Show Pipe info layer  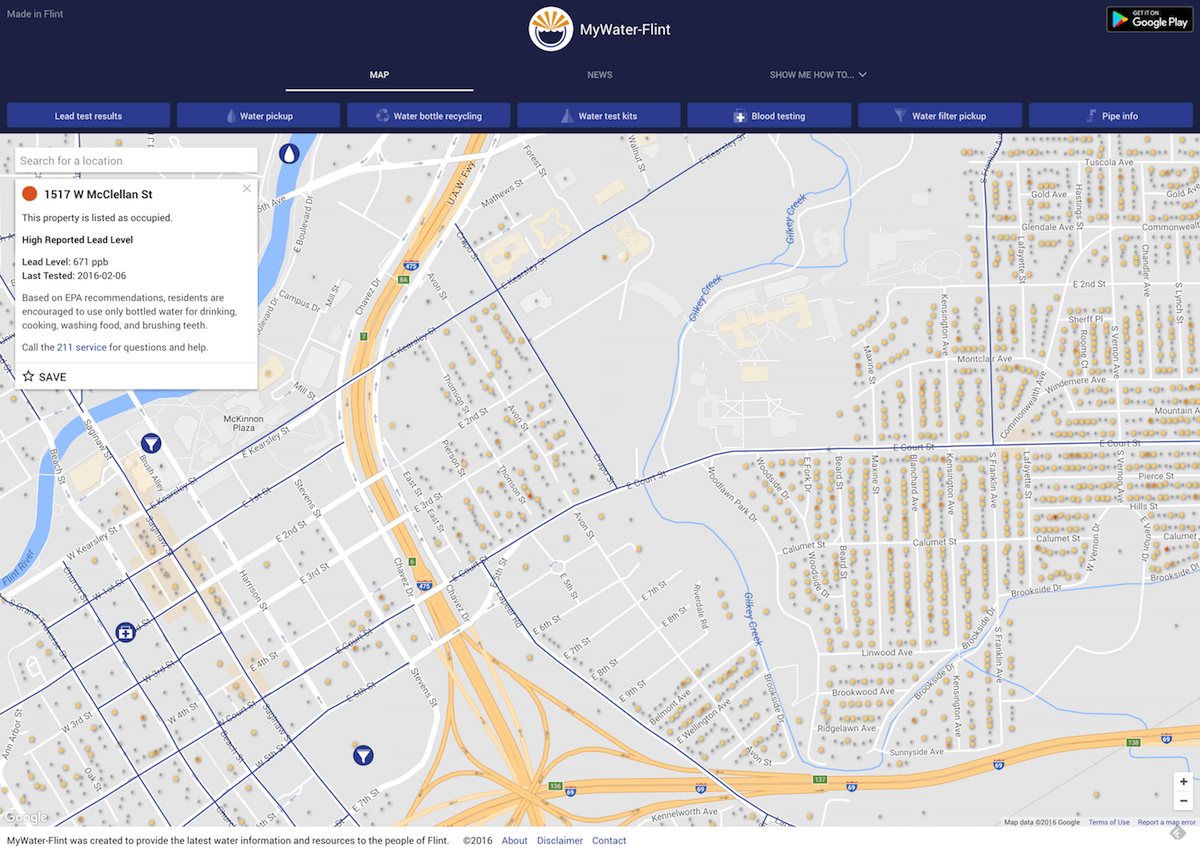[1111, 116]
